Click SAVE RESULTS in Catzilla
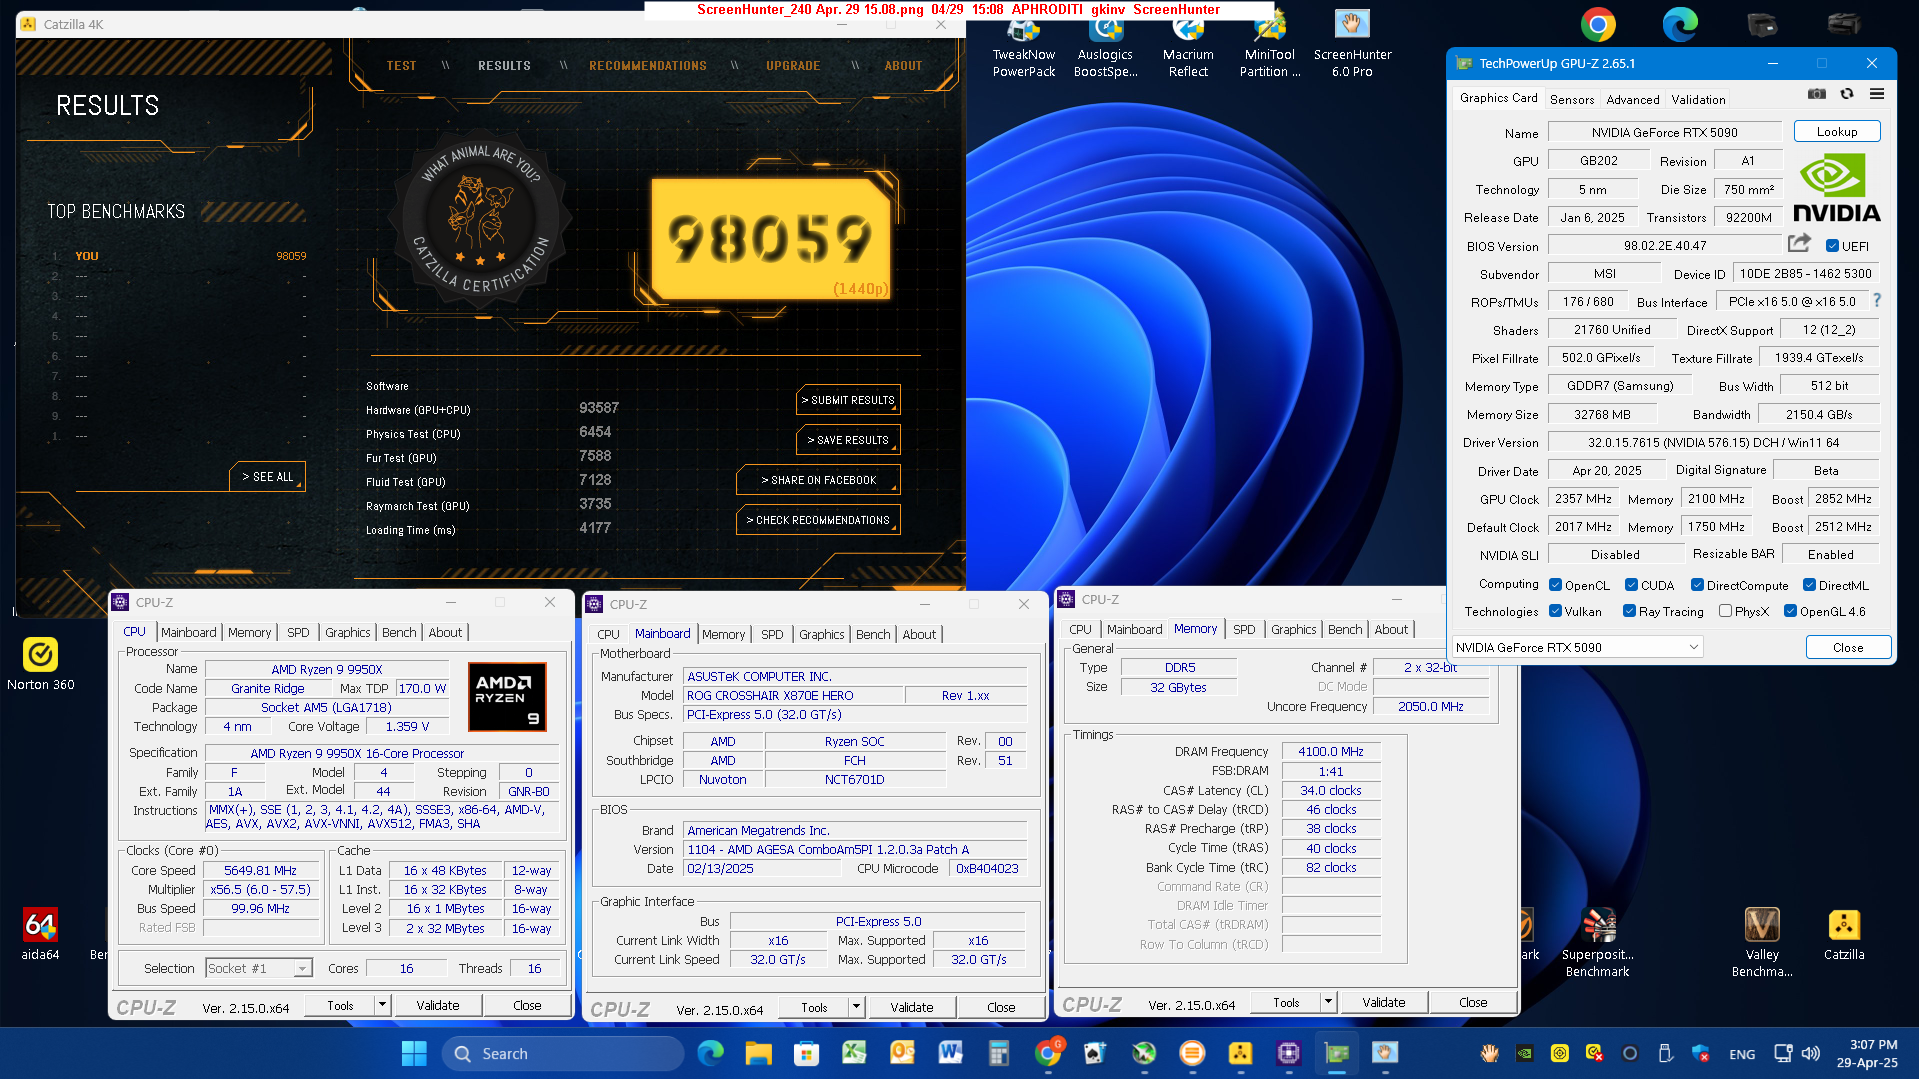 pyautogui.click(x=848, y=440)
